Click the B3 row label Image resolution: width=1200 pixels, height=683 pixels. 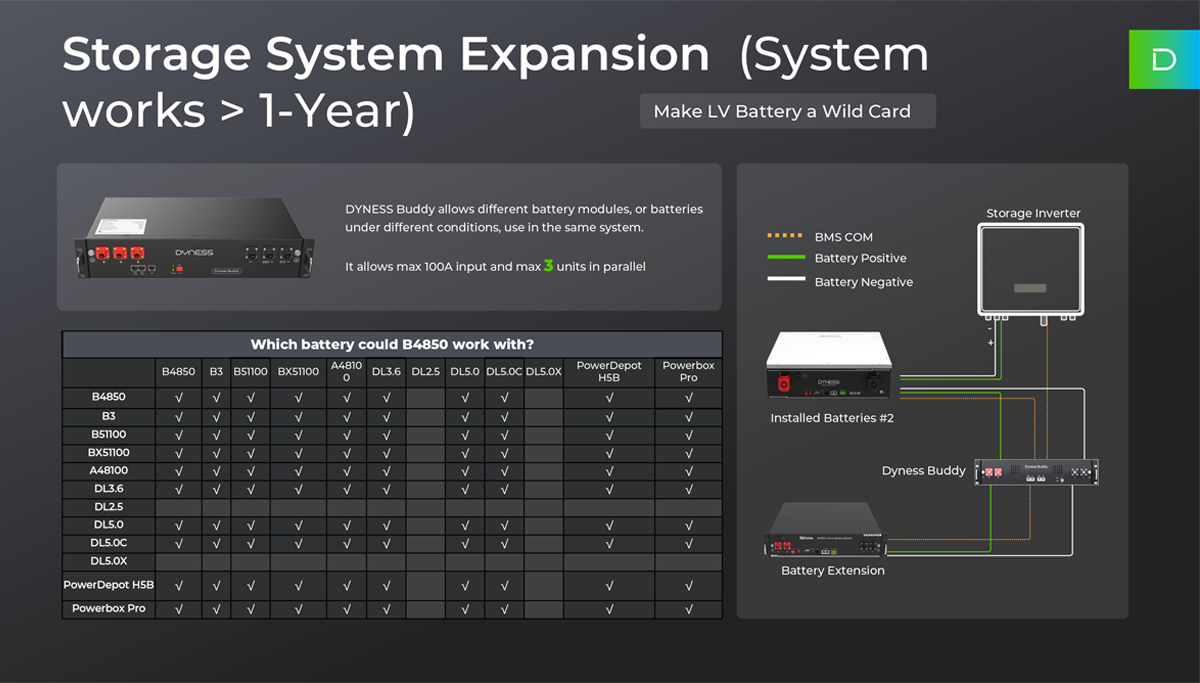click(108, 415)
